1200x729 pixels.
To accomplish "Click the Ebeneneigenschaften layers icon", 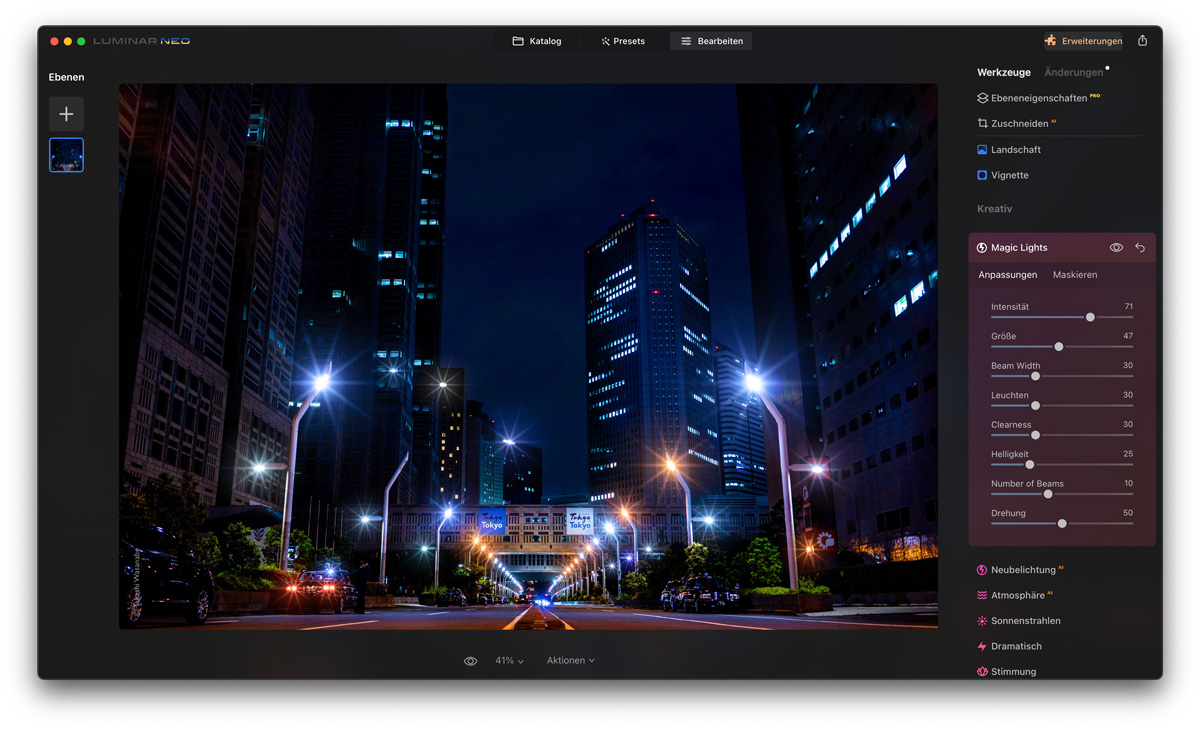I will coord(982,98).
